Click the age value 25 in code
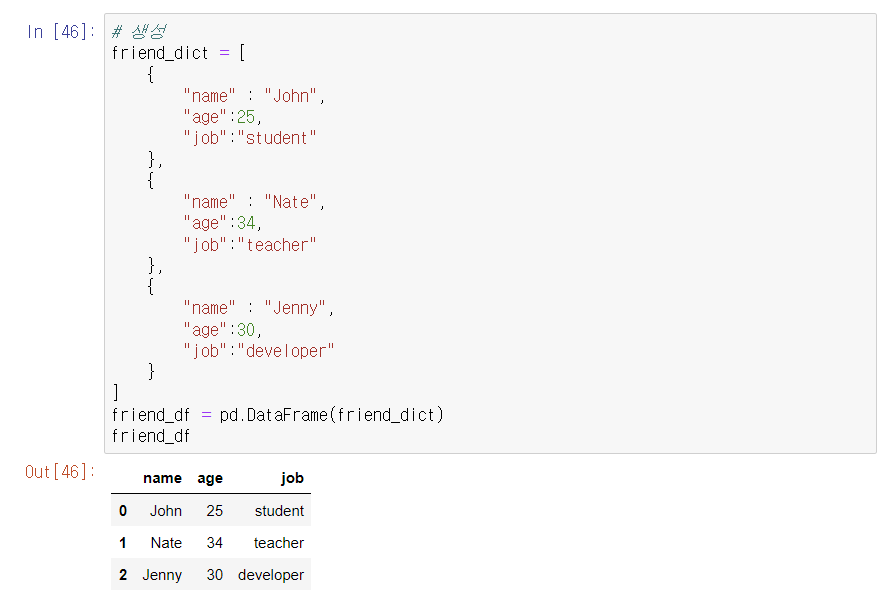 coord(246,117)
